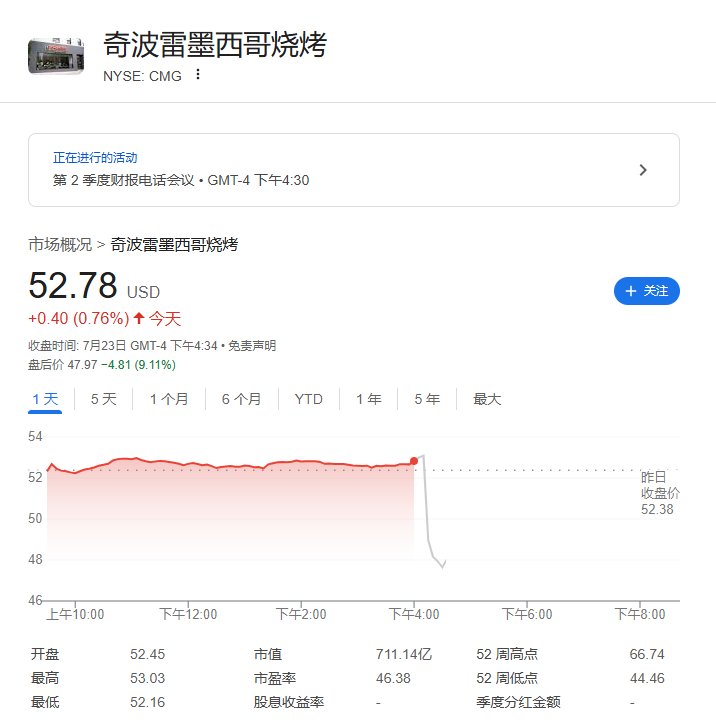Screen dimensions: 716x724
Task: Open the three-dot menu beside NYSE: CMG
Action: click(198, 74)
